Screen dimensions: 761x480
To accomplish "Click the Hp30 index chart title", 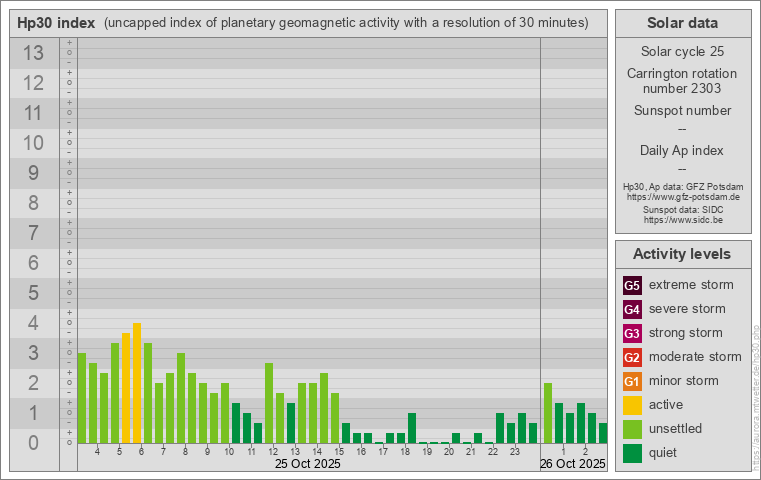I will coord(56,22).
